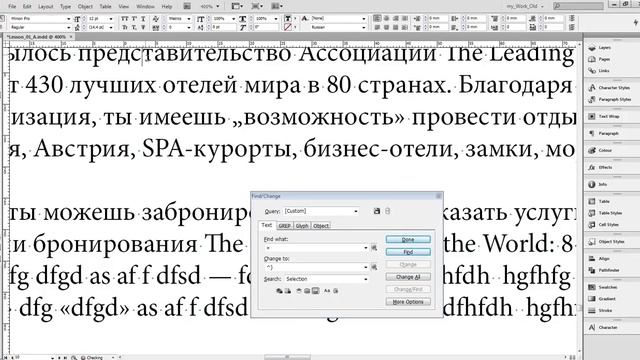Open the Type menu
The width and height of the screenshot is (640, 360).
point(65,7)
